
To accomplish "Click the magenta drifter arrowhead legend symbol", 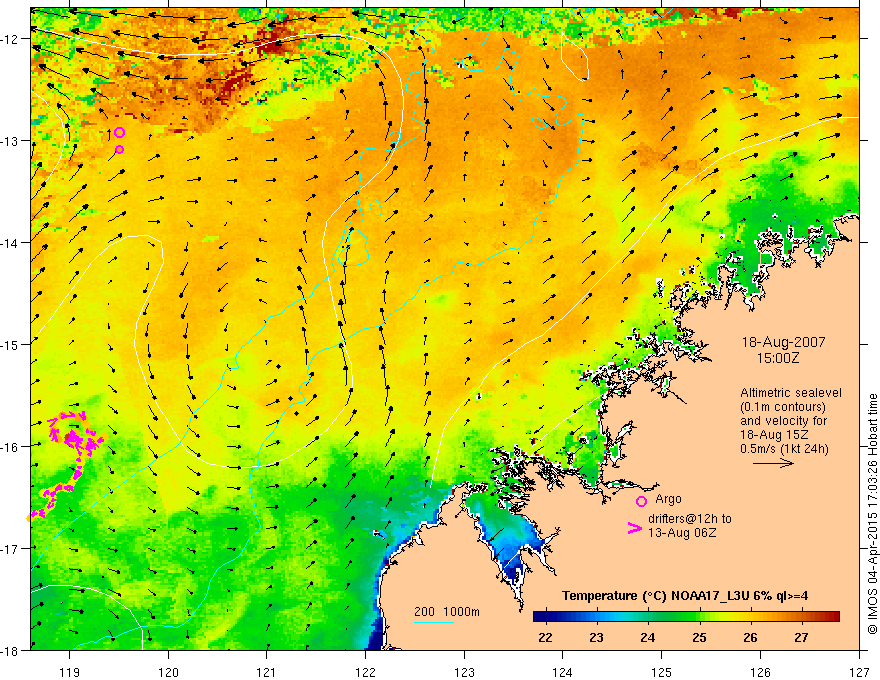I will tap(634, 527).
